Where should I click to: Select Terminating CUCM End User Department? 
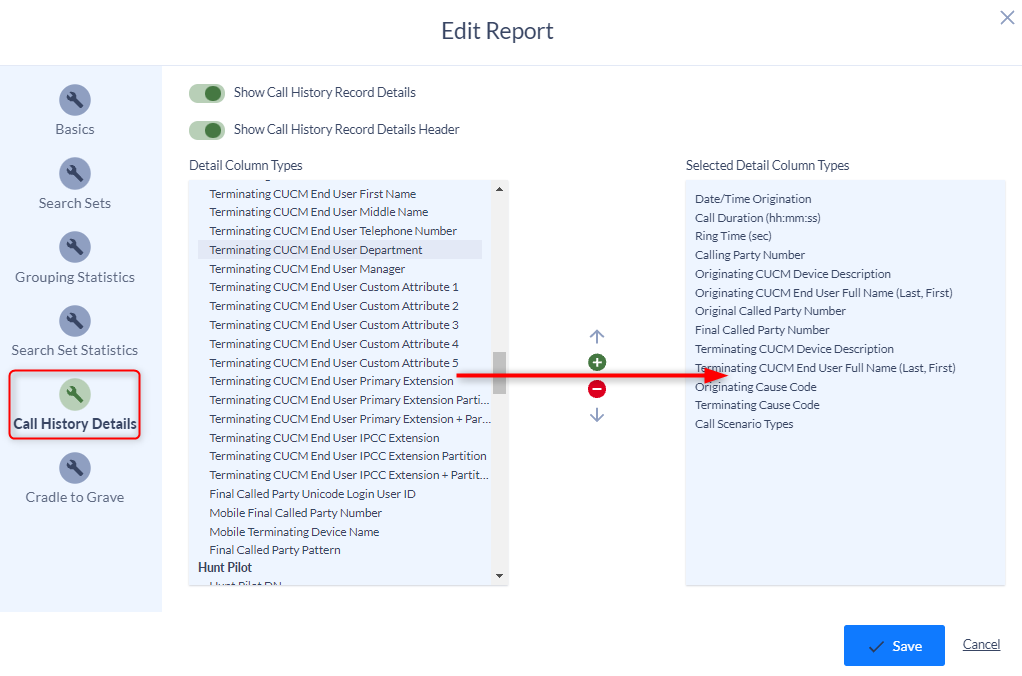315,250
